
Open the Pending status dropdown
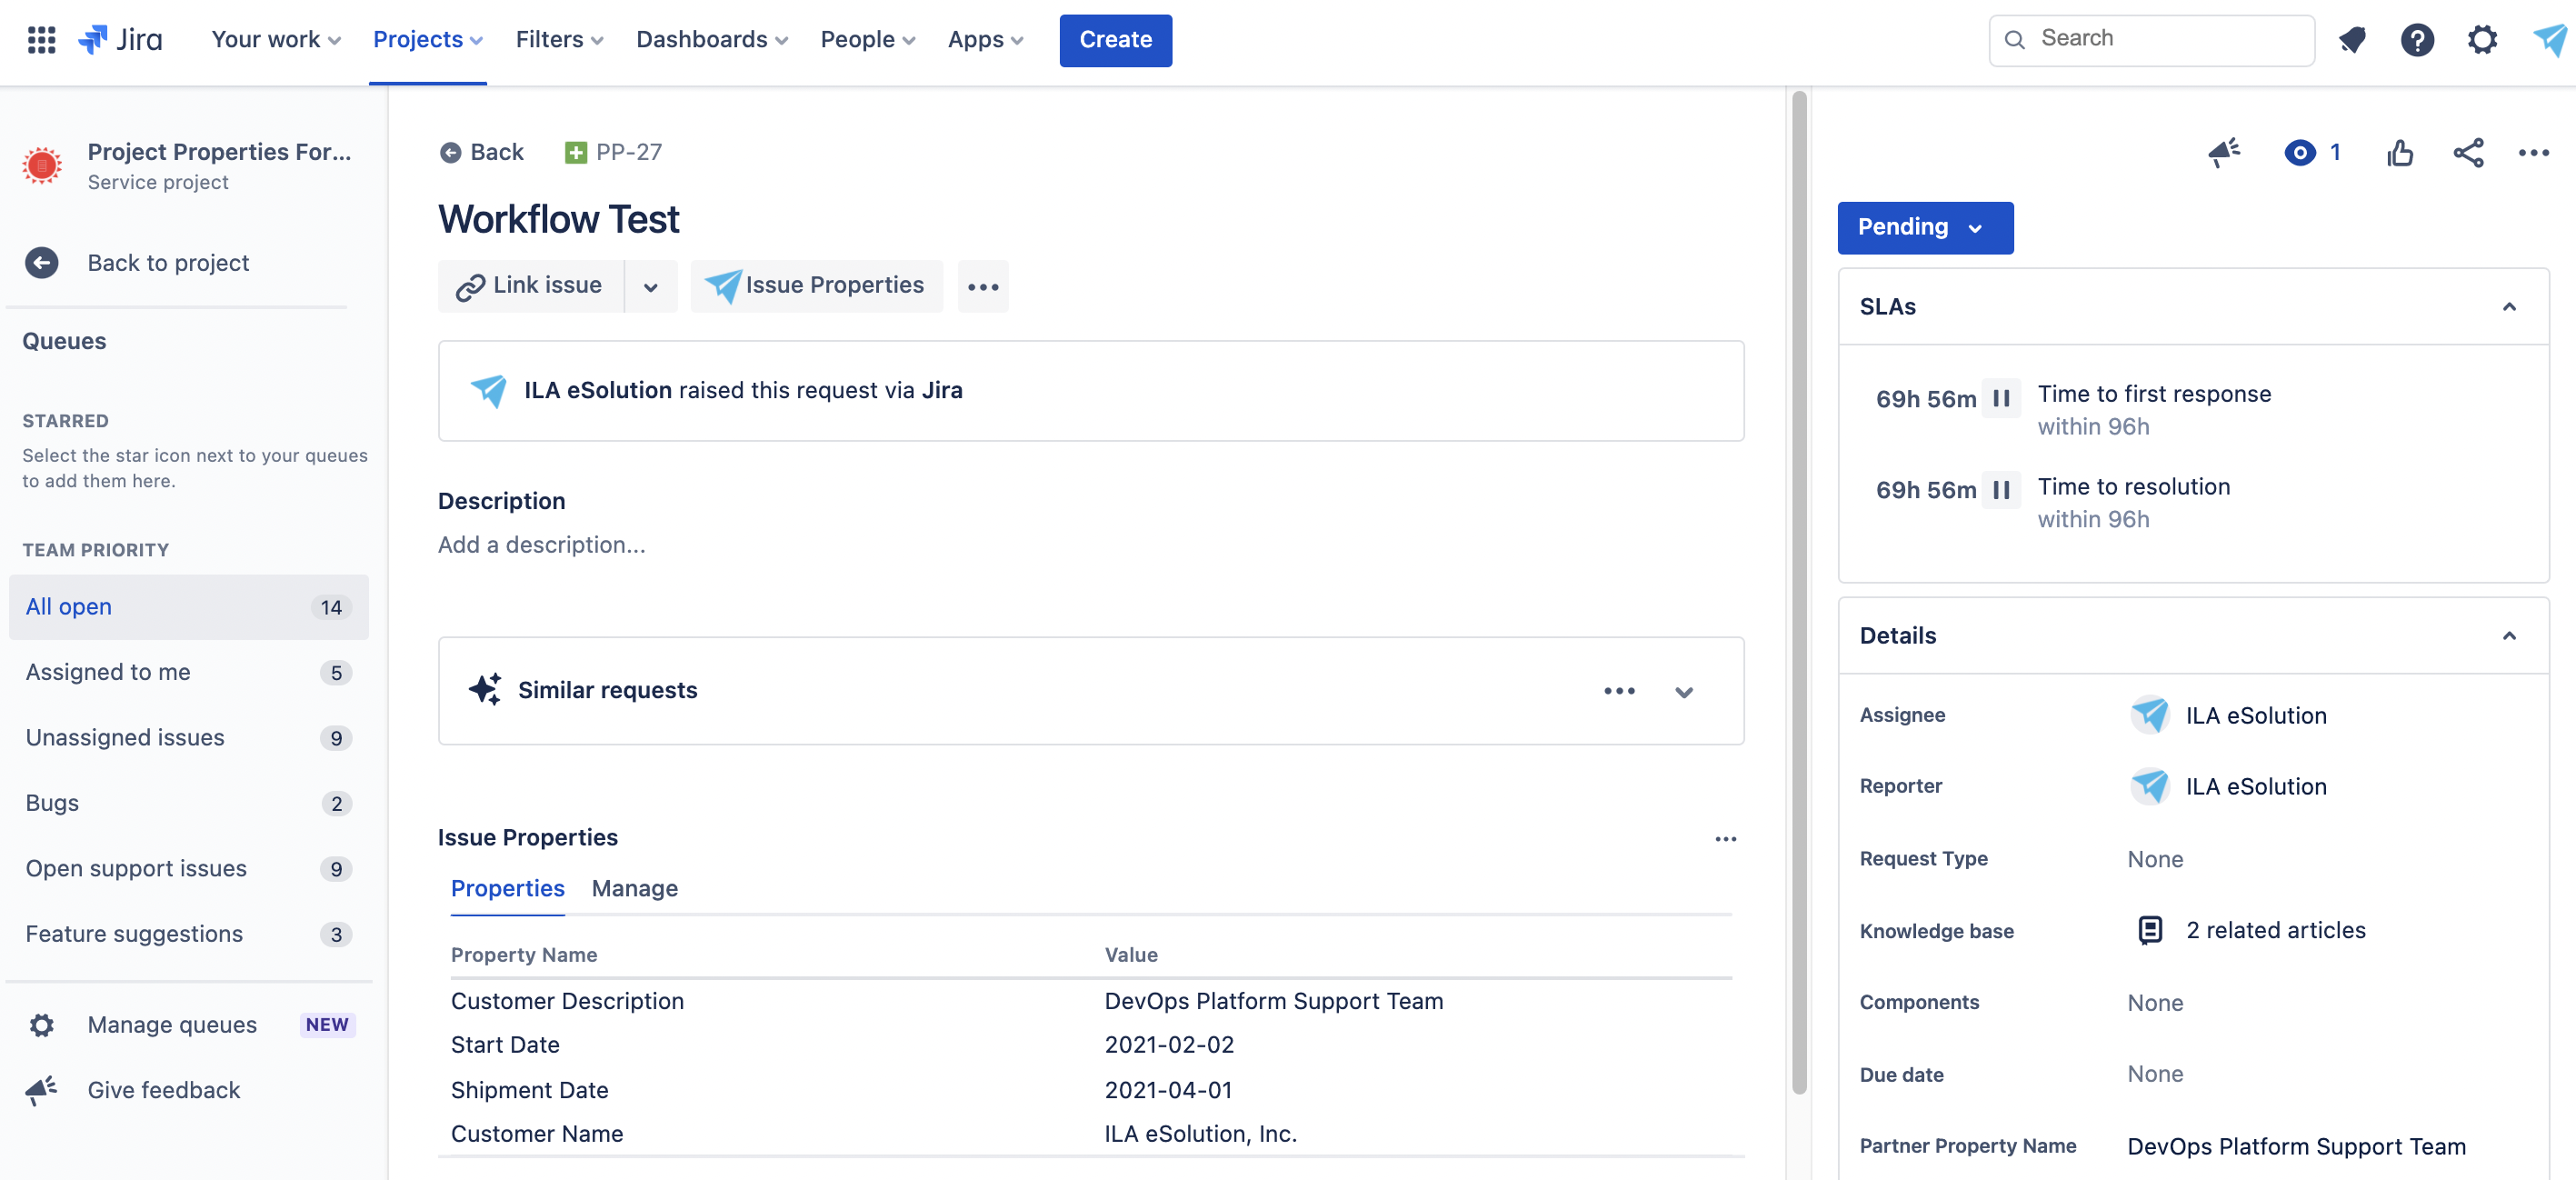(x=1924, y=227)
